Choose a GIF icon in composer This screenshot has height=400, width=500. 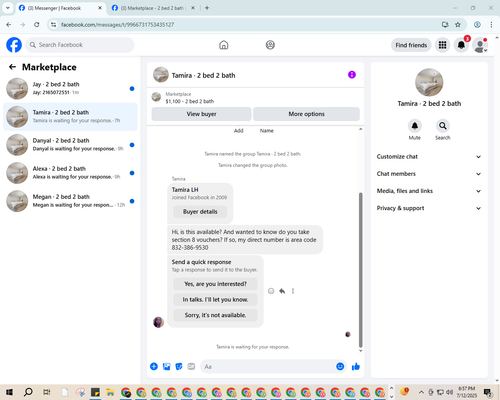(x=191, y=366)
